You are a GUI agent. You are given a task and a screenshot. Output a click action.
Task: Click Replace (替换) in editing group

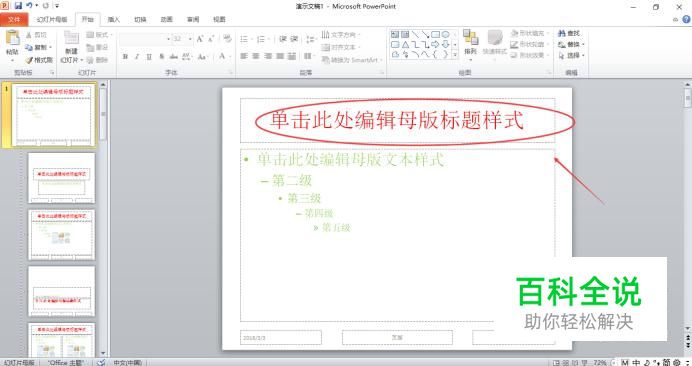[571, 45]
